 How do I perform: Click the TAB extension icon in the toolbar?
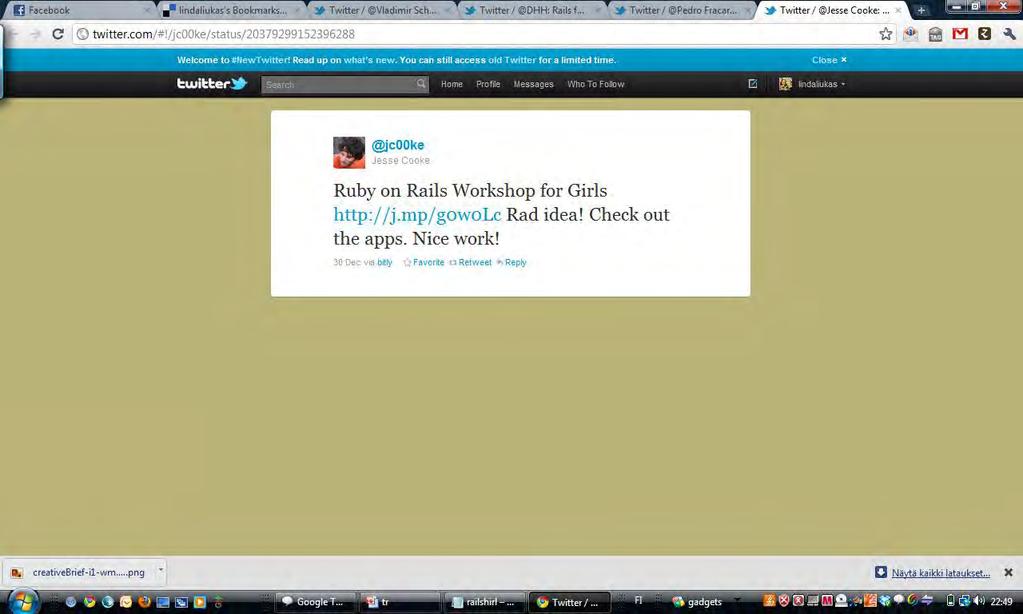[x=935, y=34]
